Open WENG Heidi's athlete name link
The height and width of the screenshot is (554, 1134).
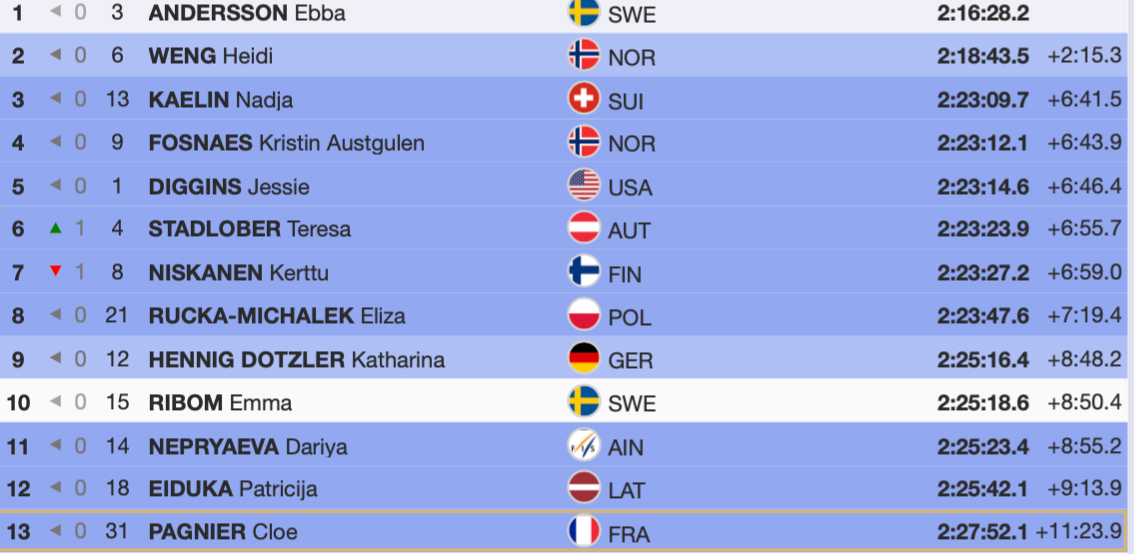(x=210, y=56)
